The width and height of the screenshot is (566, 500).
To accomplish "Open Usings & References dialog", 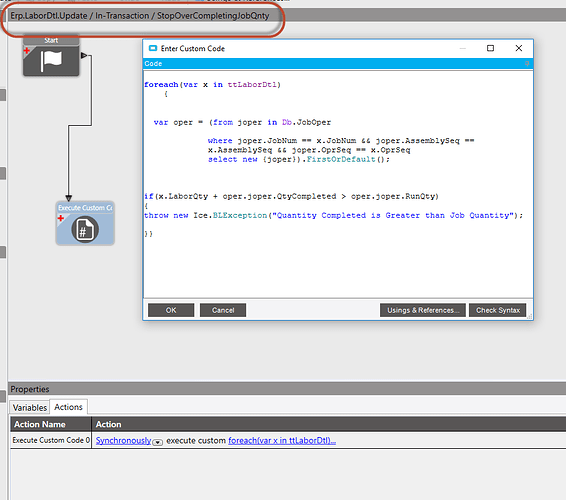I will tap(423, 310).
